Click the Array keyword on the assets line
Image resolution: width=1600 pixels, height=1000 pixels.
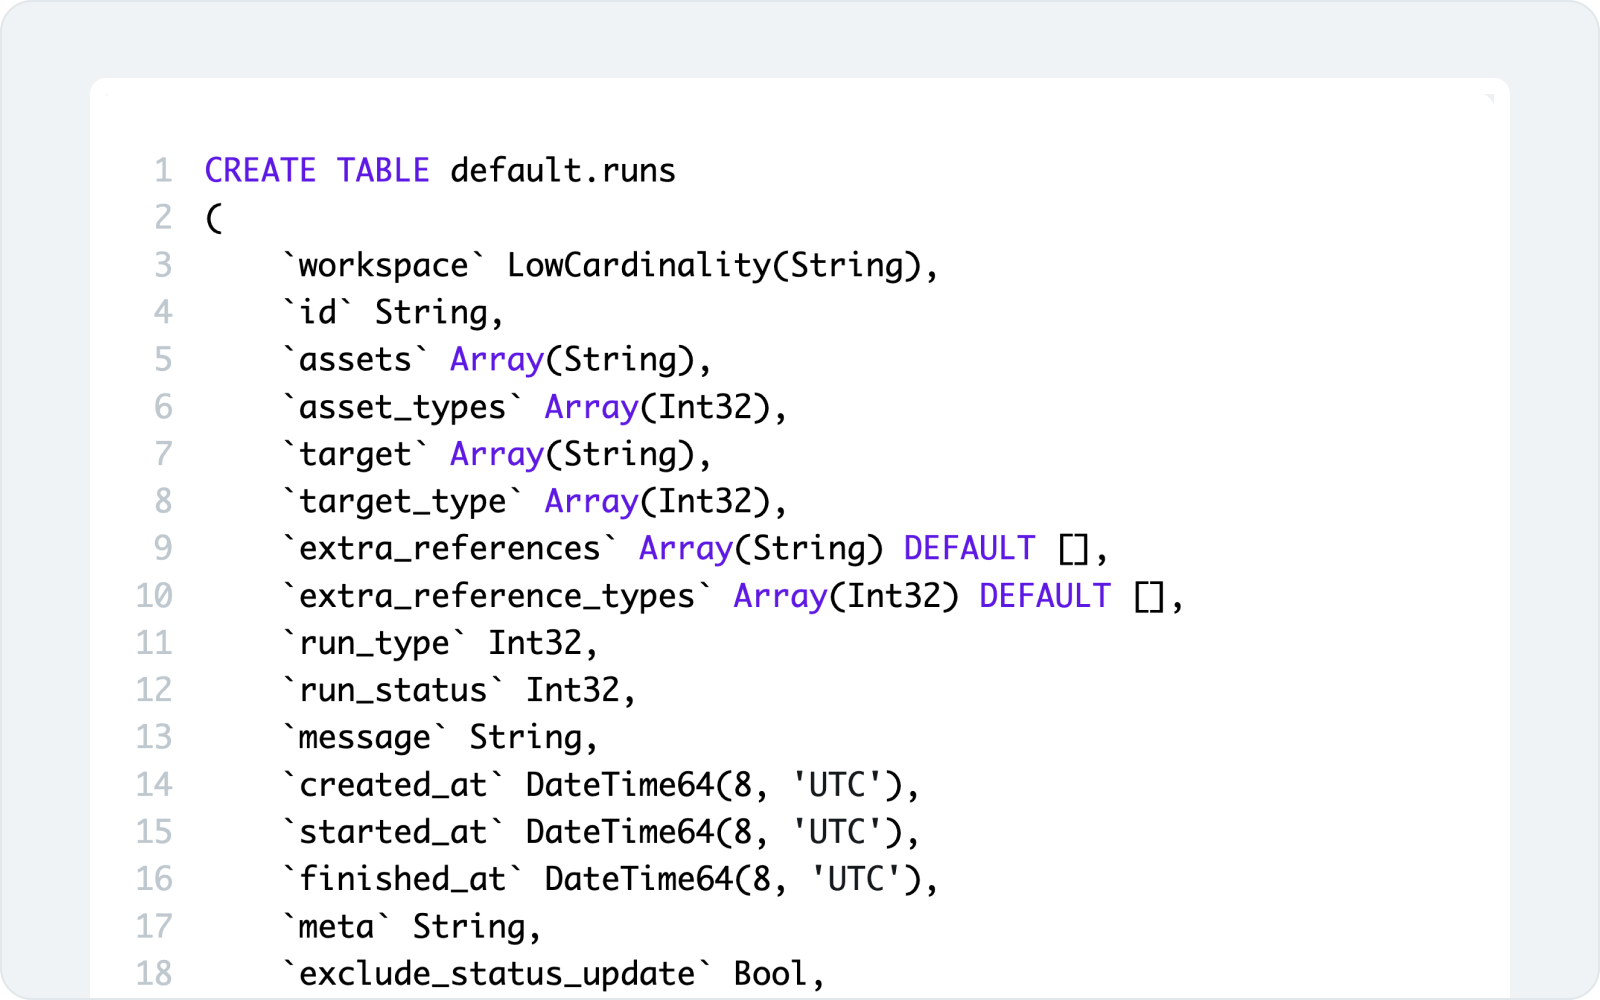tap(495, 358)
